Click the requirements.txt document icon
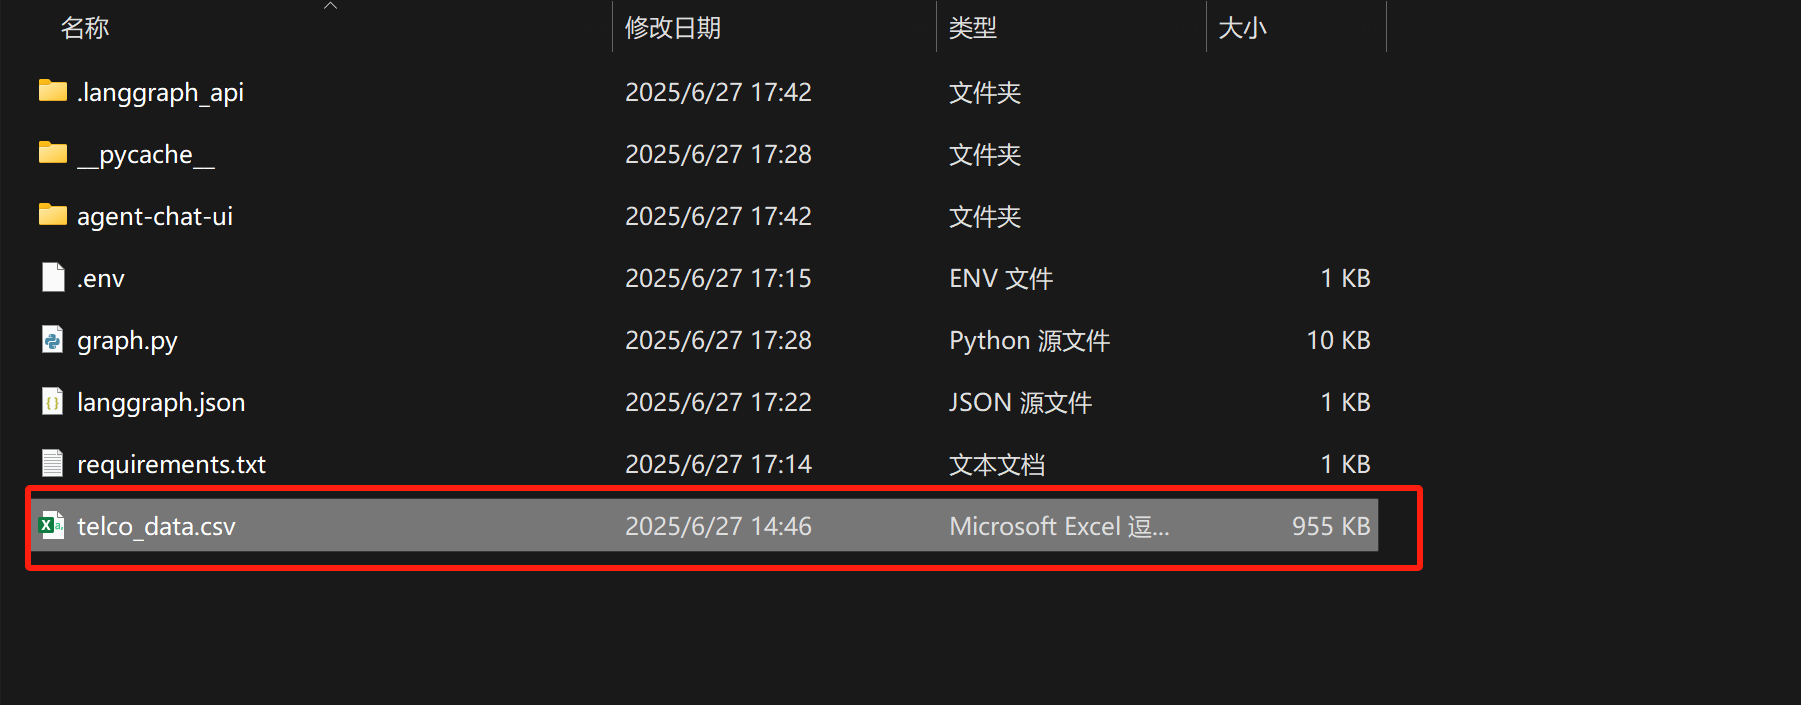1801x705 pixels. pos(53,463)
